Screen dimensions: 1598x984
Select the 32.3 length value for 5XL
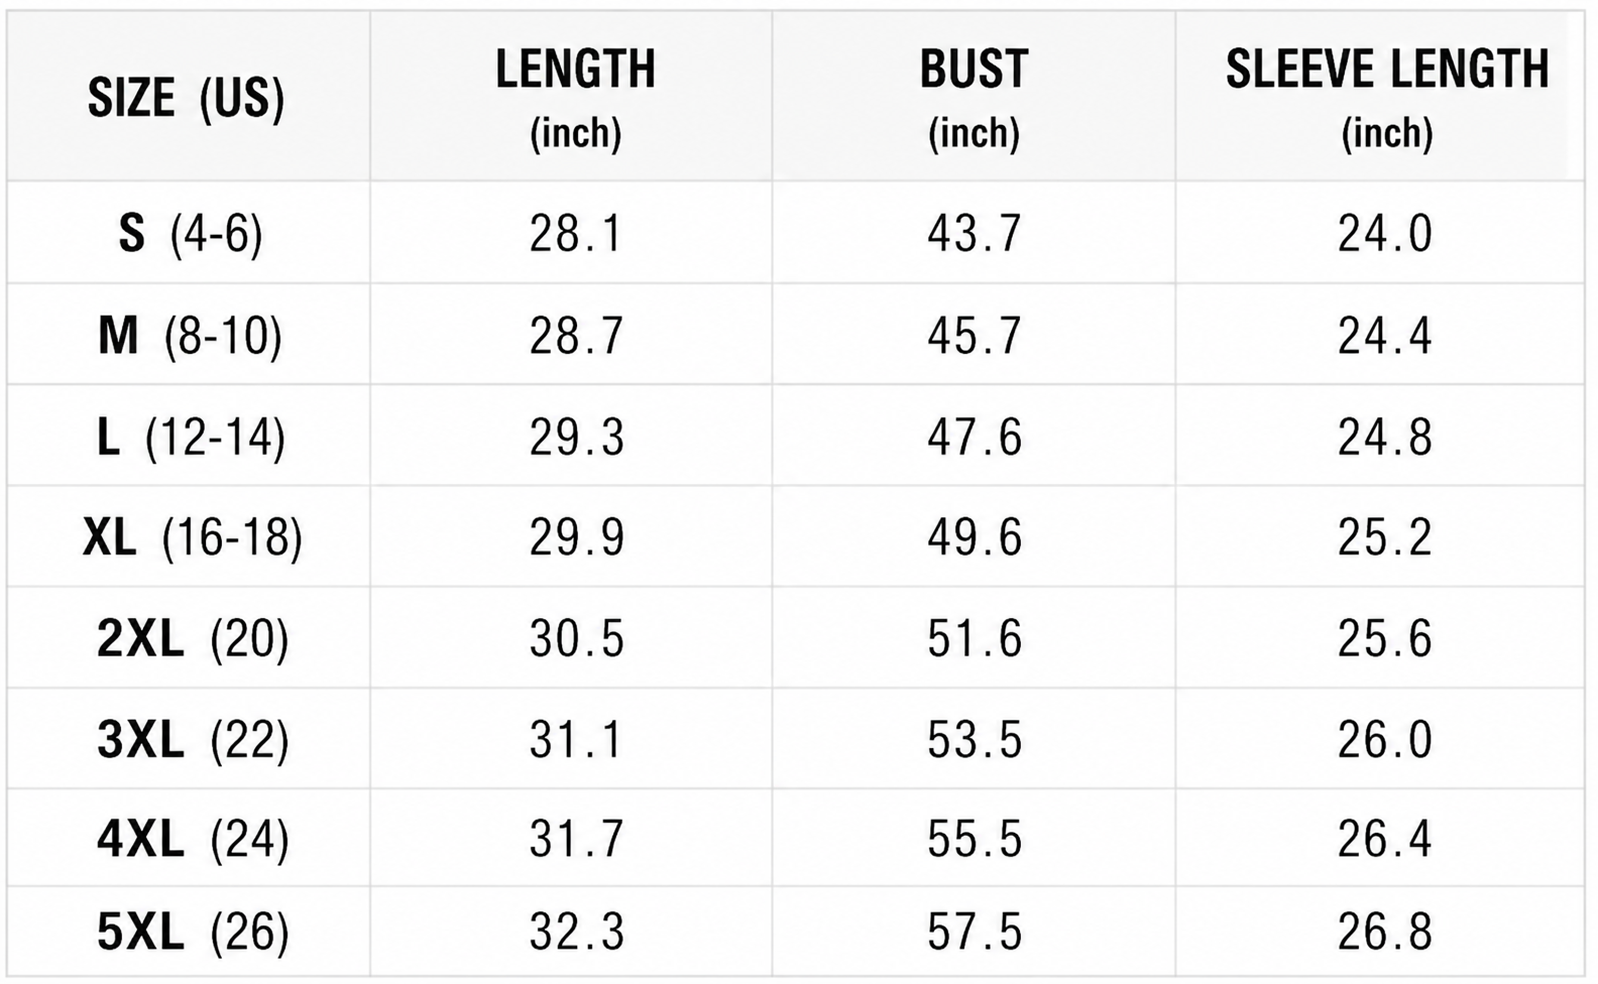pyautogui.click(x=576, y=932)
